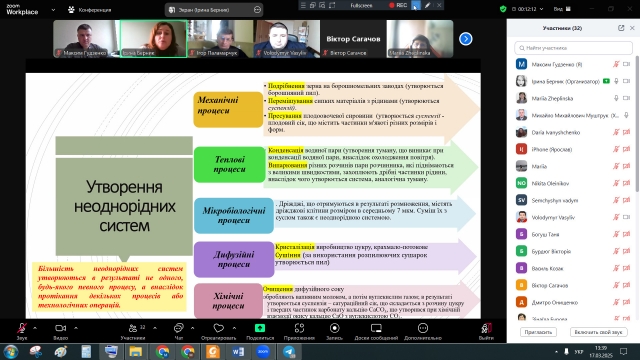Select Віктор Сагачов name tile
The width and height of the screenshot is (640, 360).
click(353, 39)
